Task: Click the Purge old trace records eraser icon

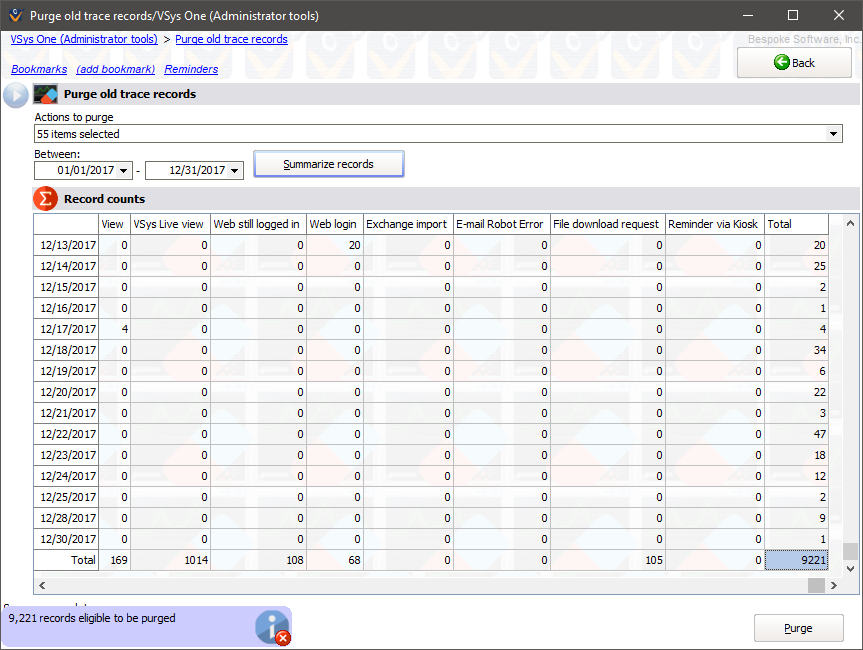Action: (x=46, y=95)
